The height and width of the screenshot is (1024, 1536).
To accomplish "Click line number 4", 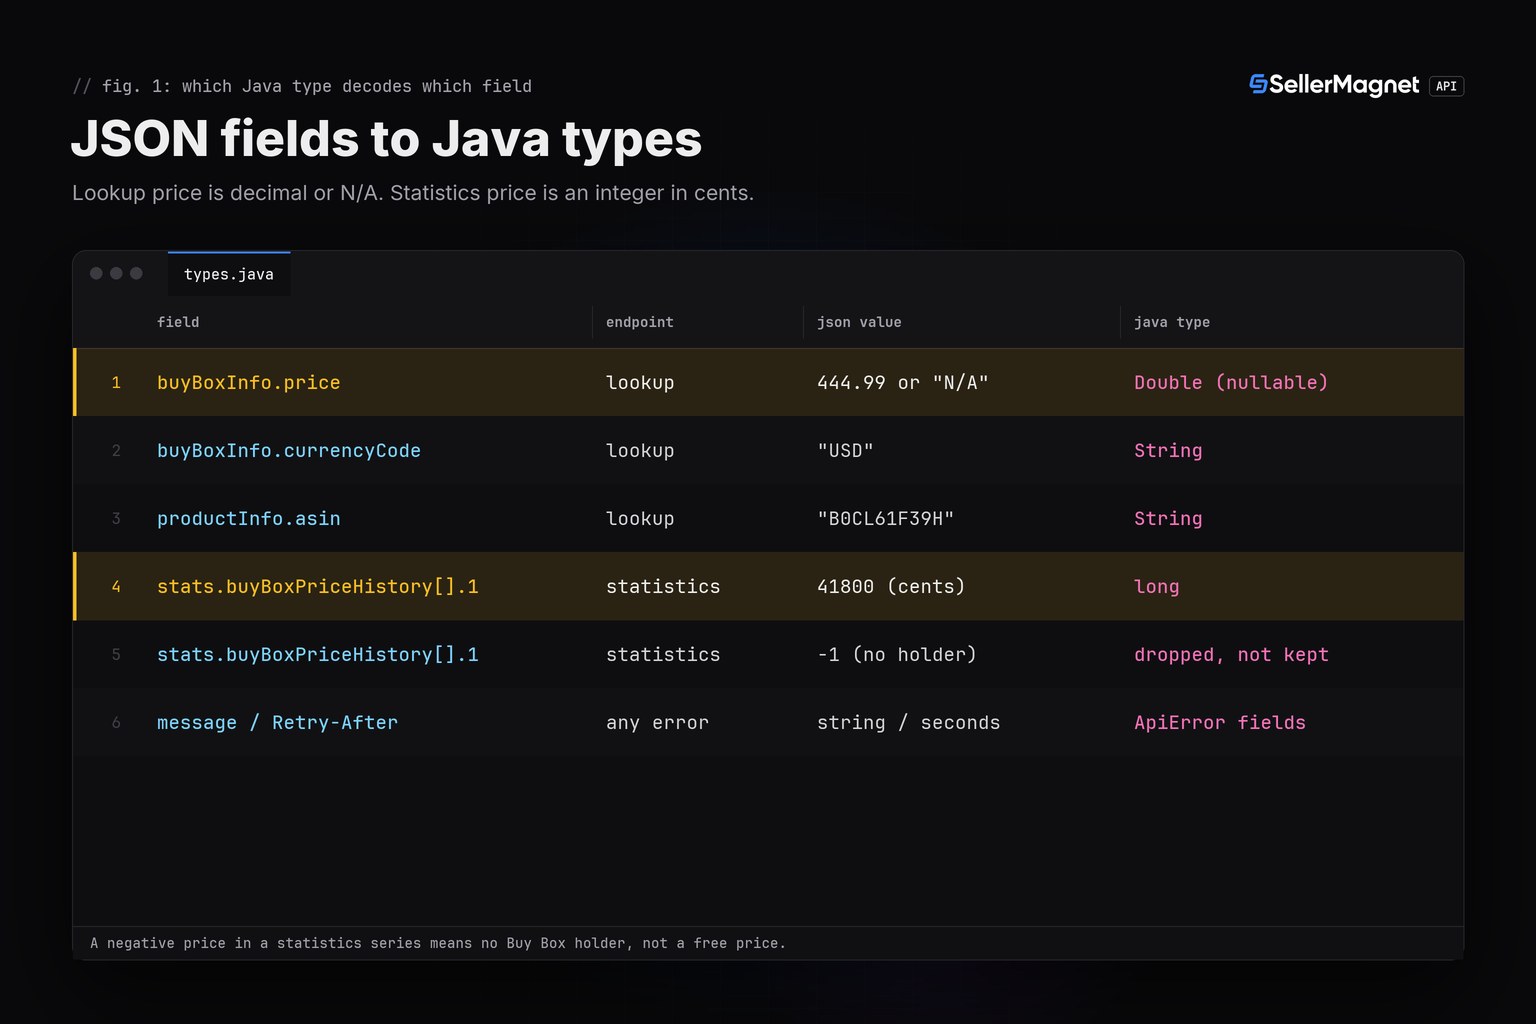I will click(x=116, y=586).
